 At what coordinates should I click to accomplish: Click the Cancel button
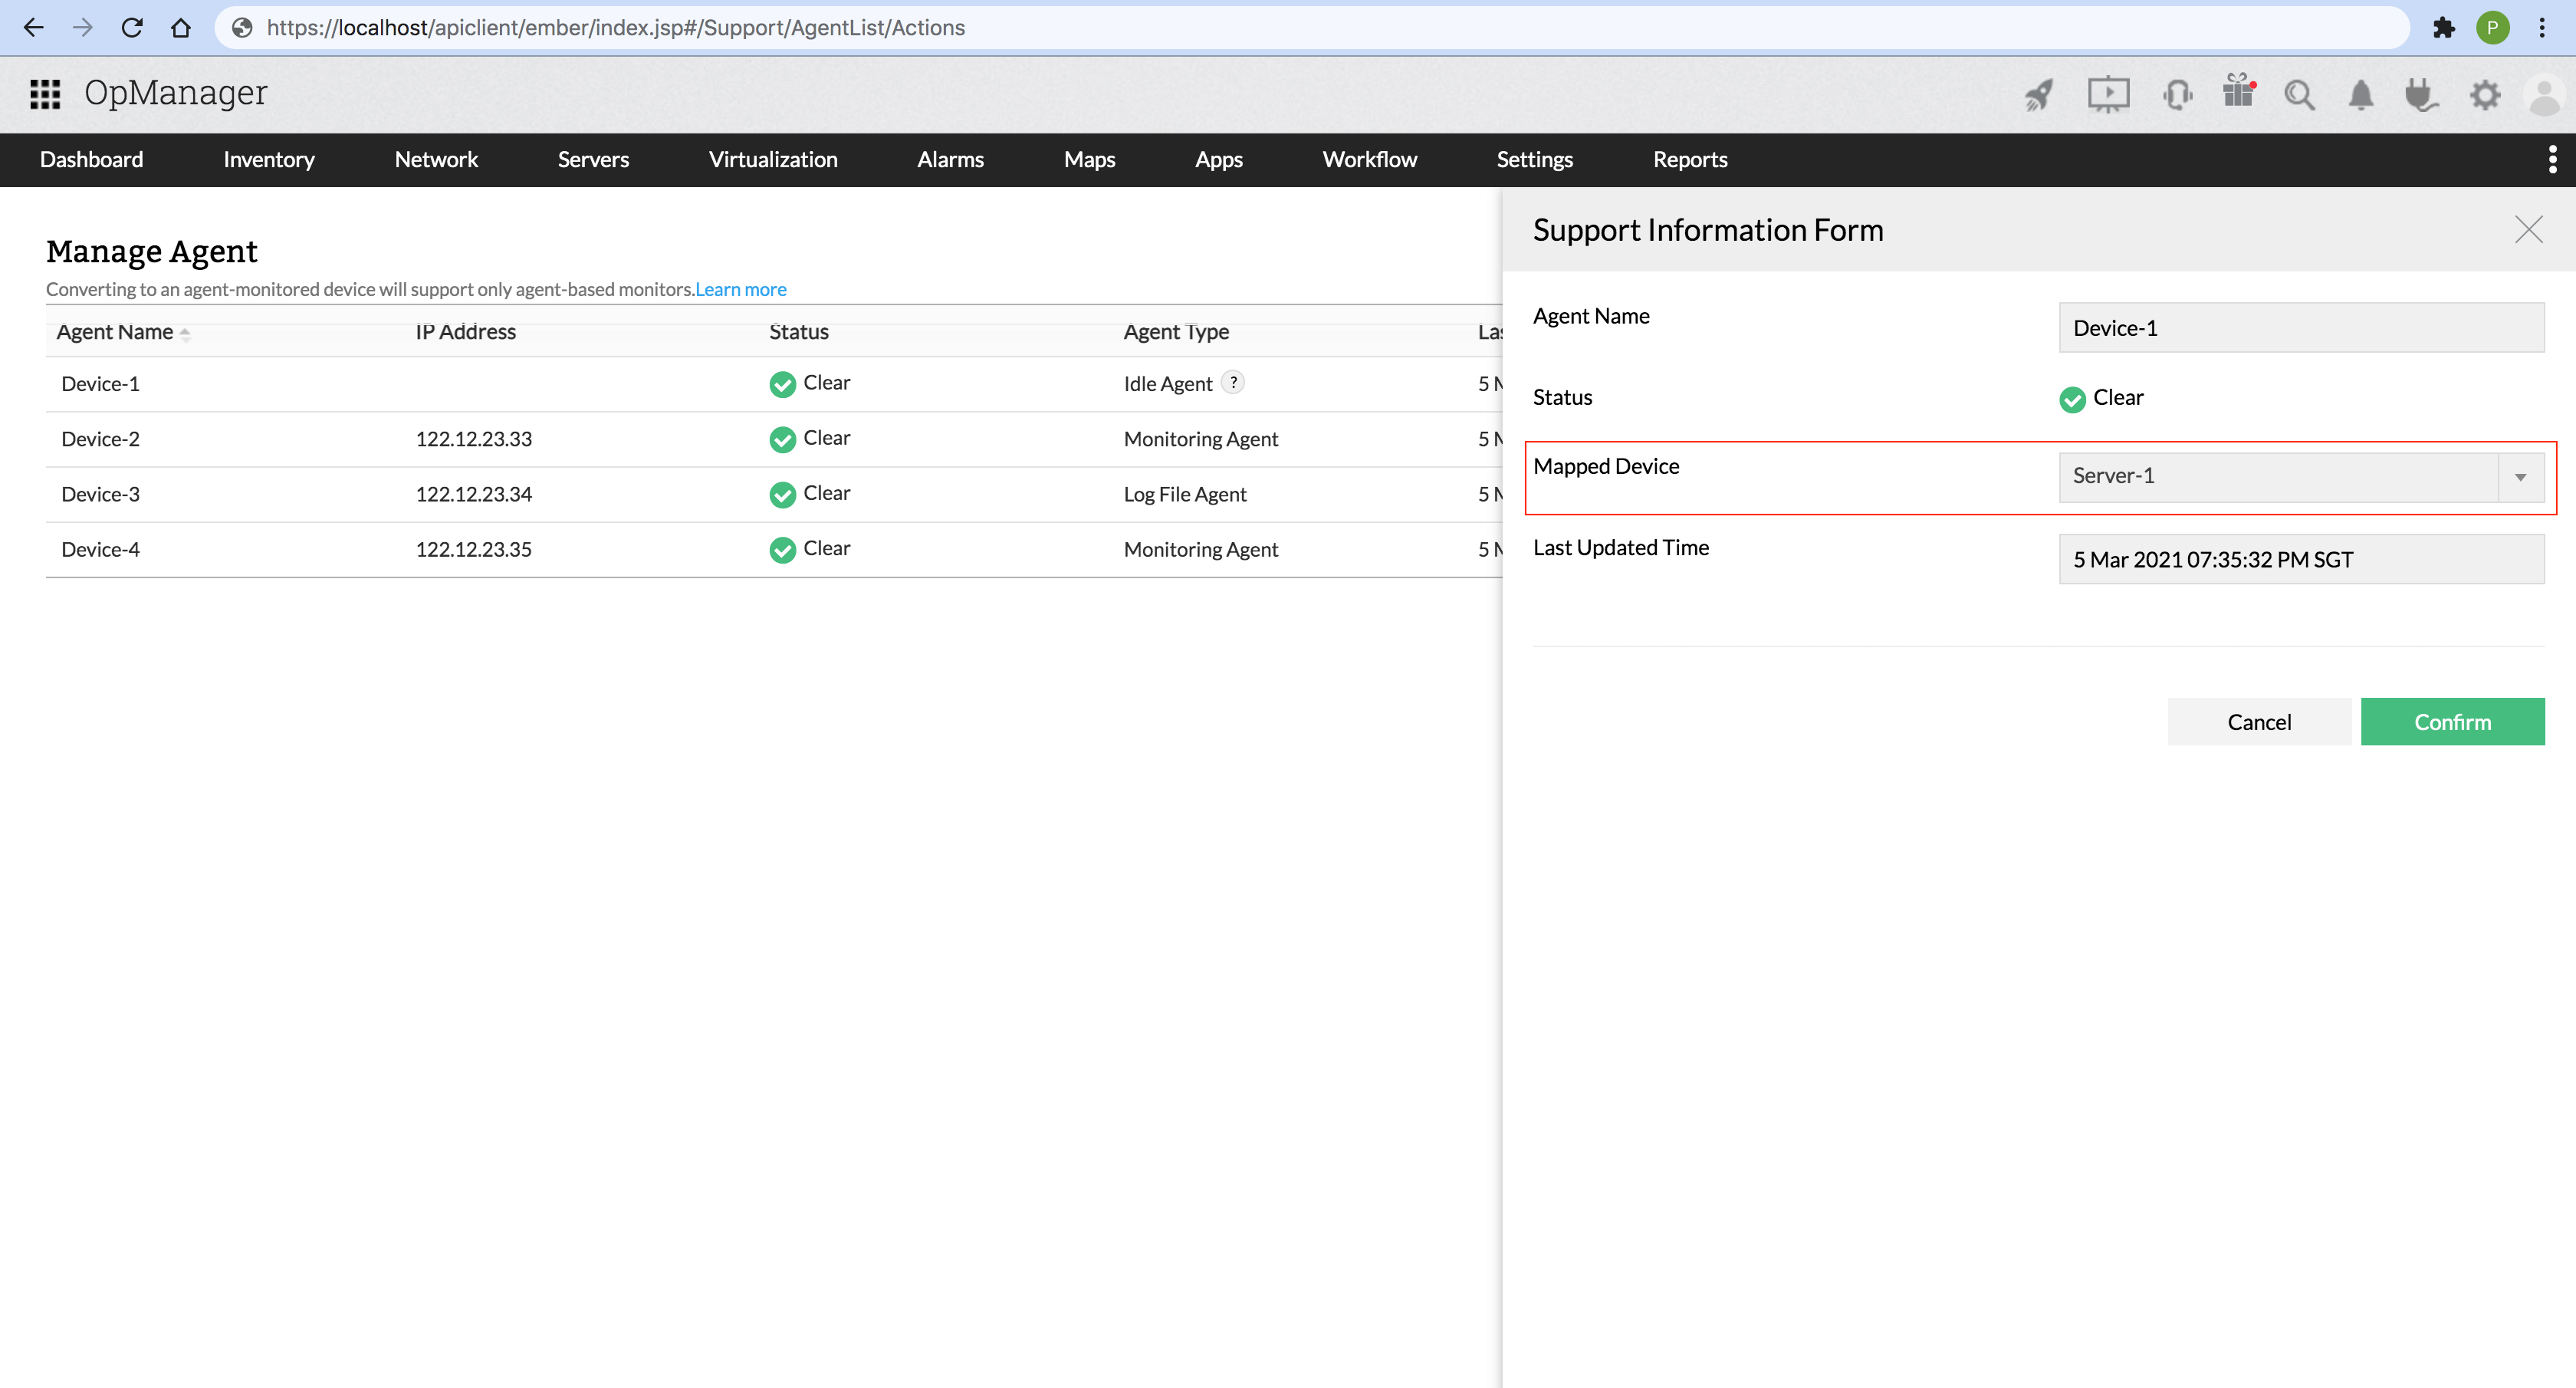tap(2258, 722)
